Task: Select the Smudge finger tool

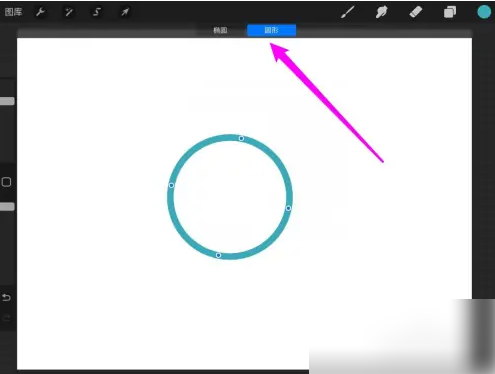Action: [381, 12]
